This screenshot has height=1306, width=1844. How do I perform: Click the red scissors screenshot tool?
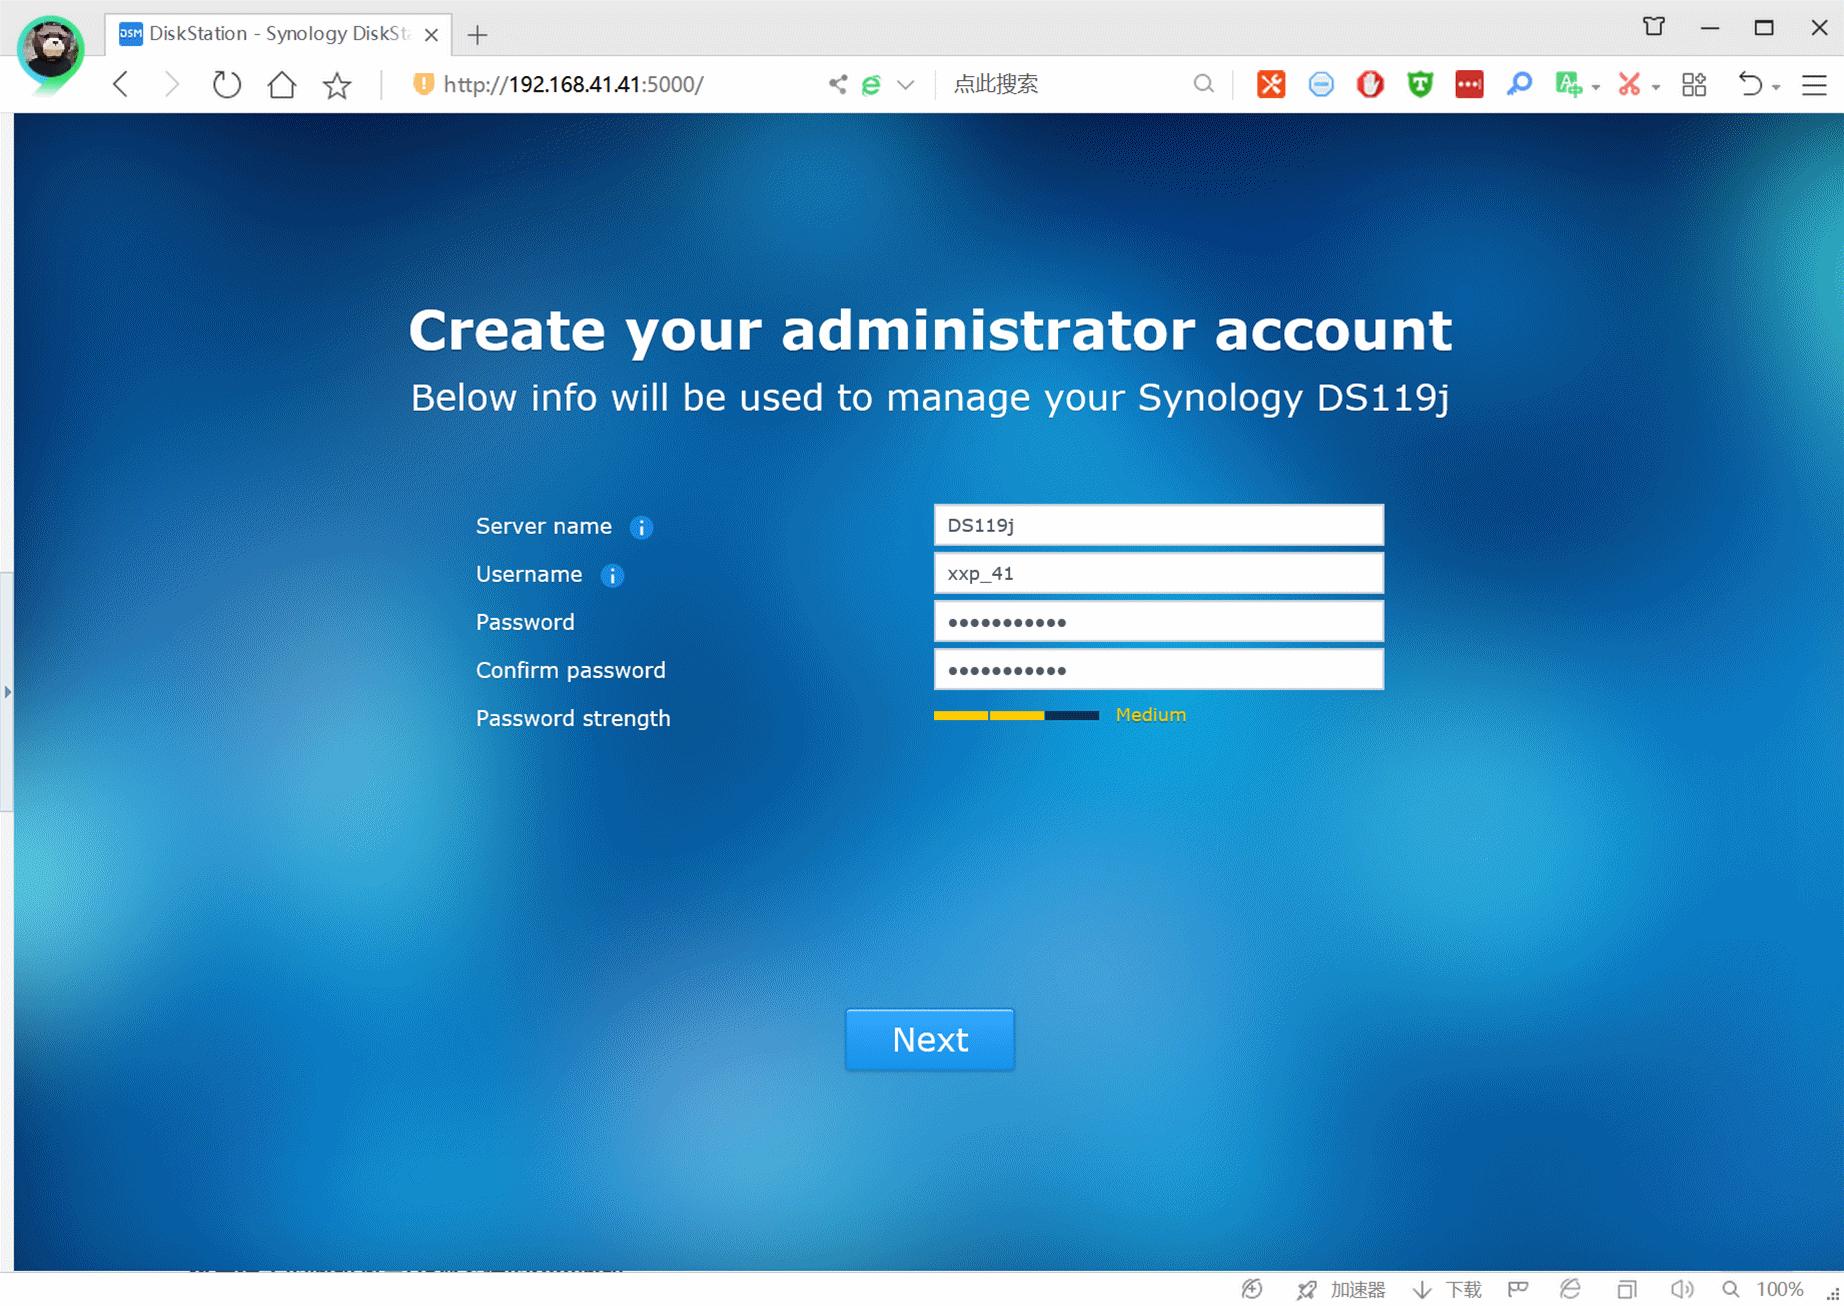coord(1629,84)
